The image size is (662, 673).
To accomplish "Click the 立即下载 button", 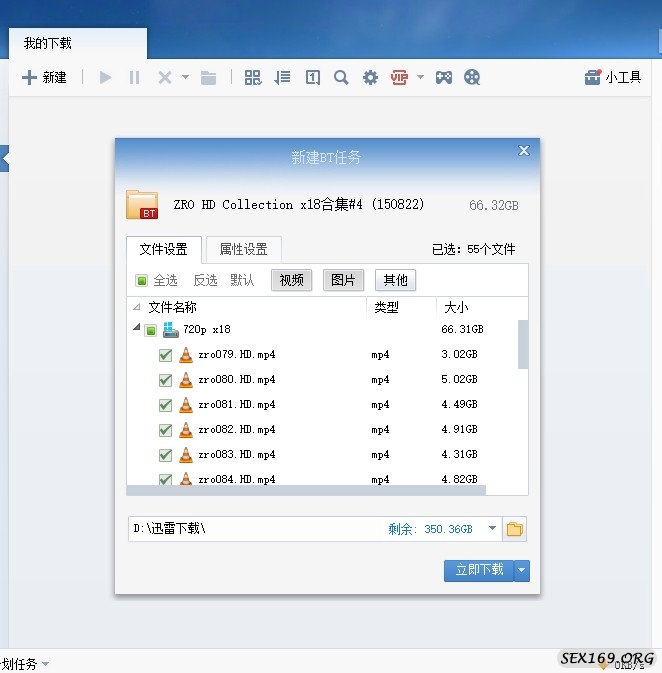I will [479, 570].
